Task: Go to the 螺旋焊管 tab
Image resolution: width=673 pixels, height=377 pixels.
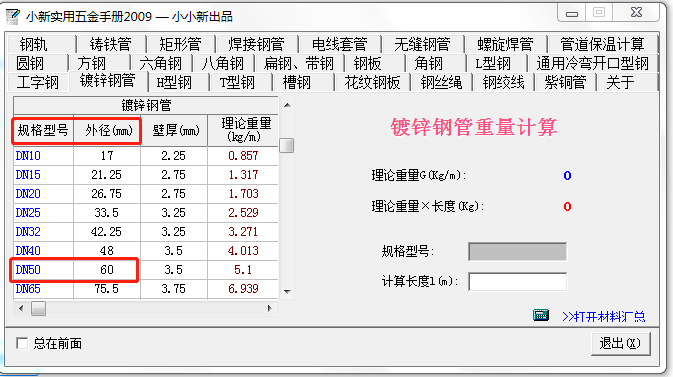Action: point(505,44)
